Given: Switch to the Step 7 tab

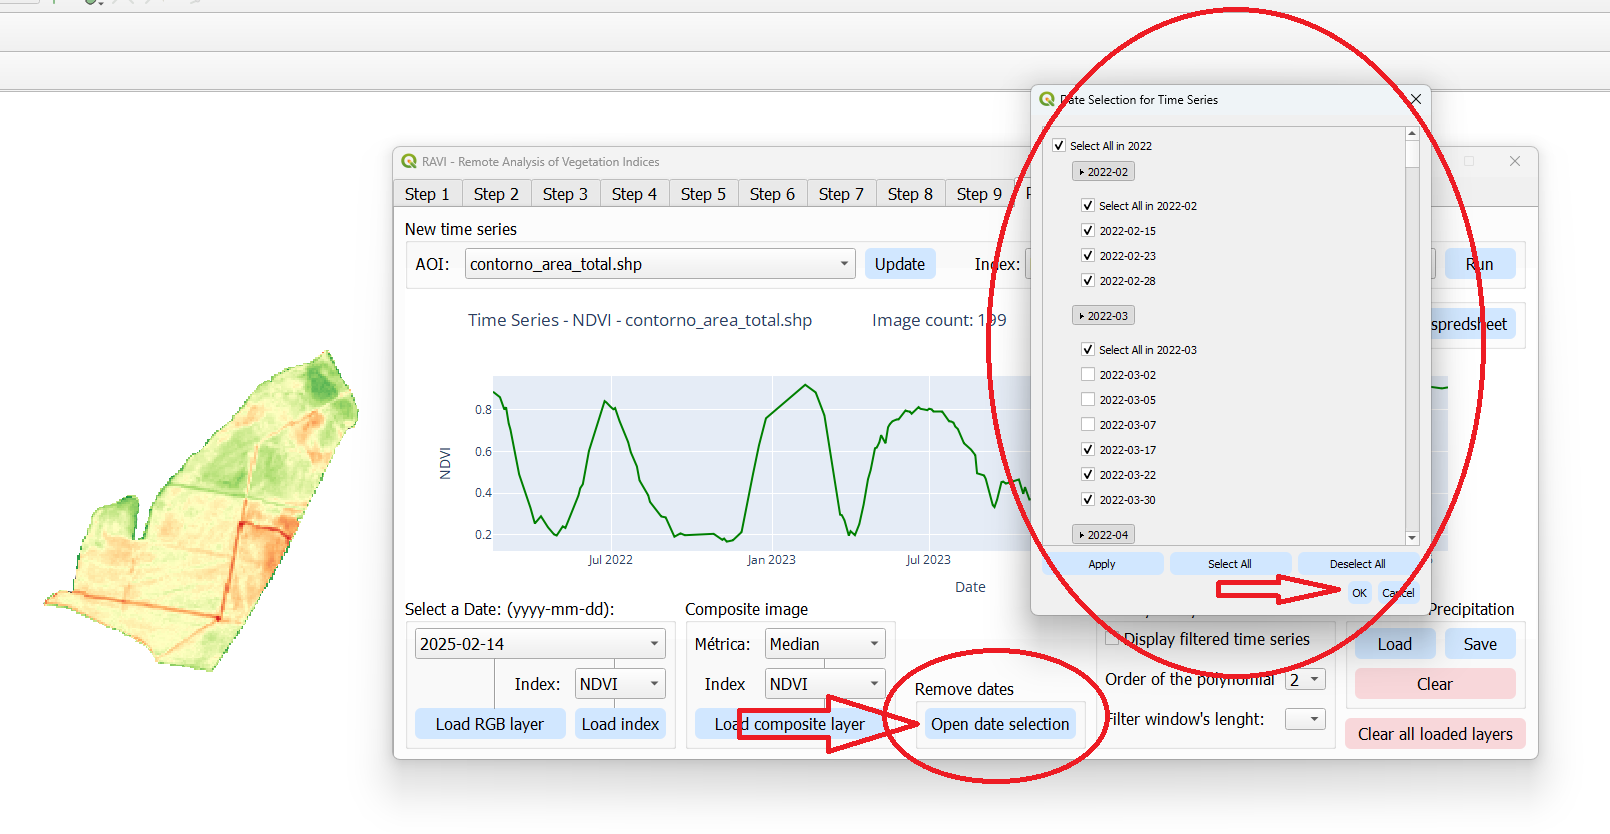Looking at the screenshot, I should [x=841, y=194].
